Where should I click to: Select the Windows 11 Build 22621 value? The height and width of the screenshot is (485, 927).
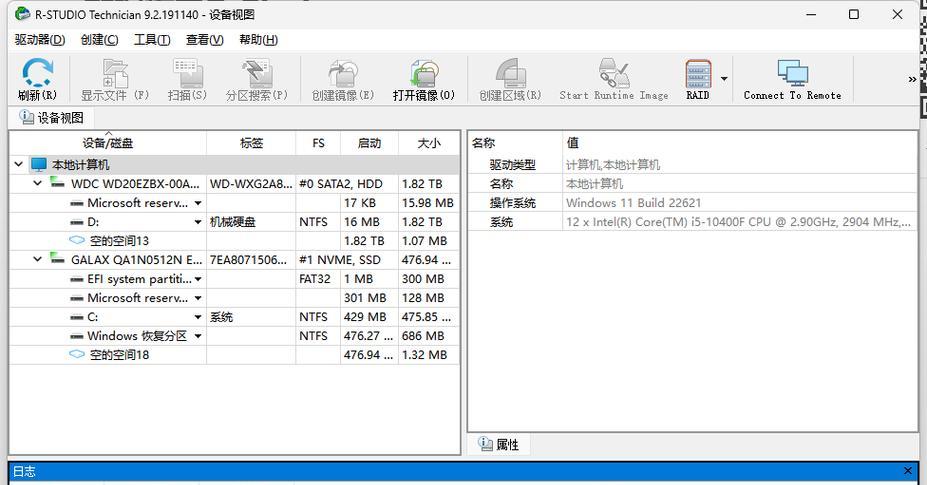(633, 203)
